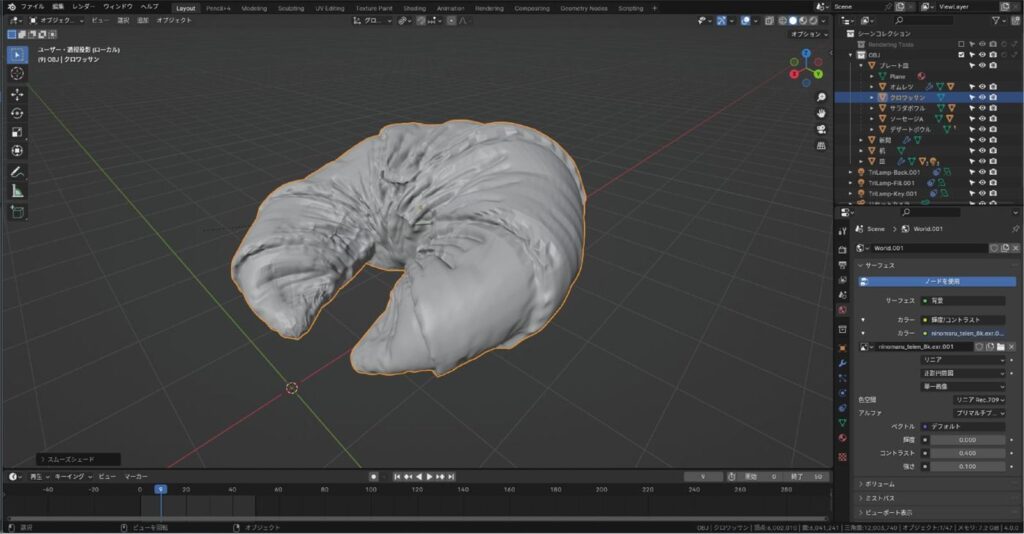
Task: Toggle visibility eye of オムレツ object
Action: click(982, 87)
